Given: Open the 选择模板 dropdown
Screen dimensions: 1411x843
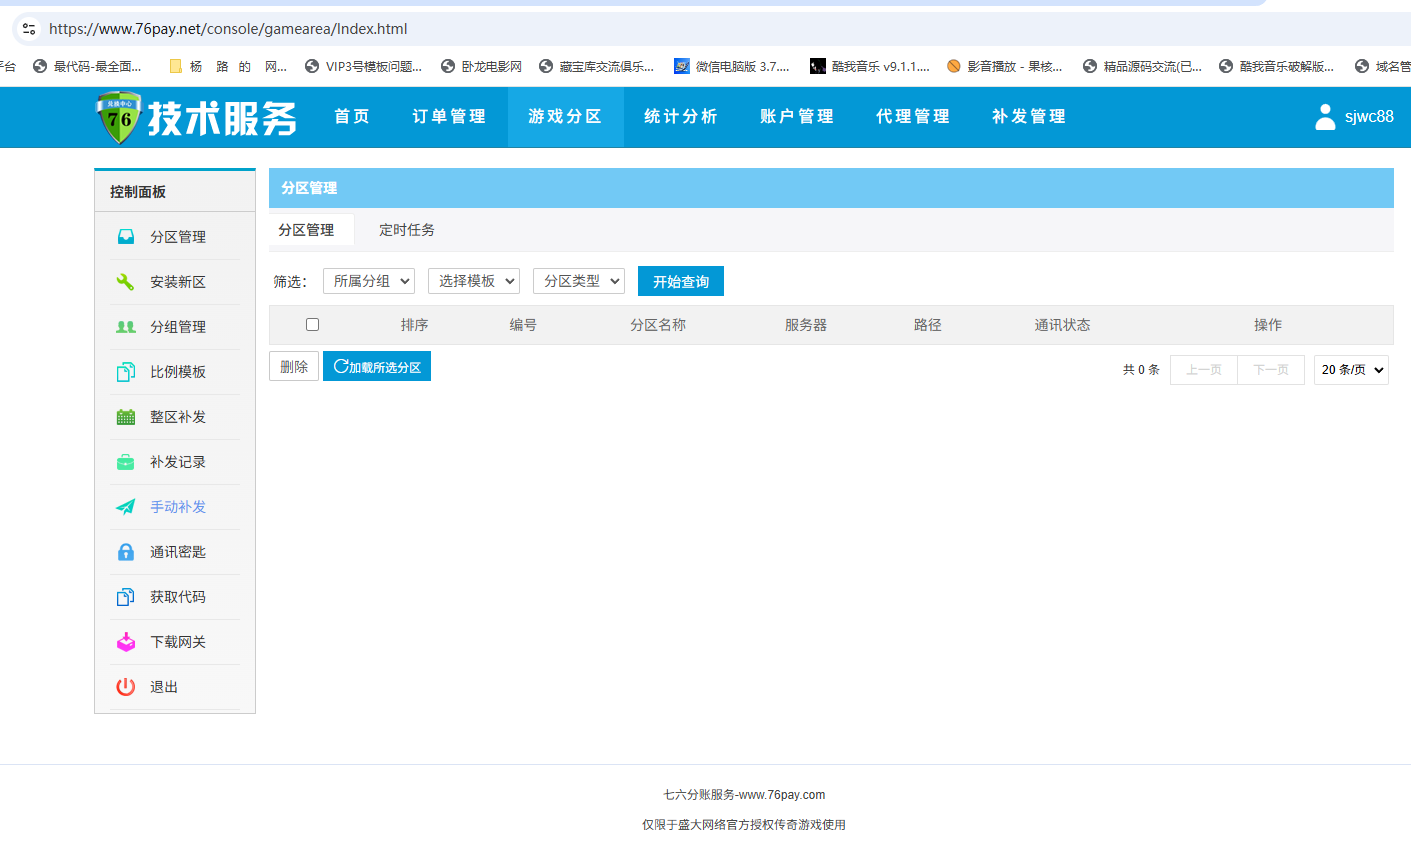Looking at the screenshot, I should pyautogui.click(x=474, y=281).
